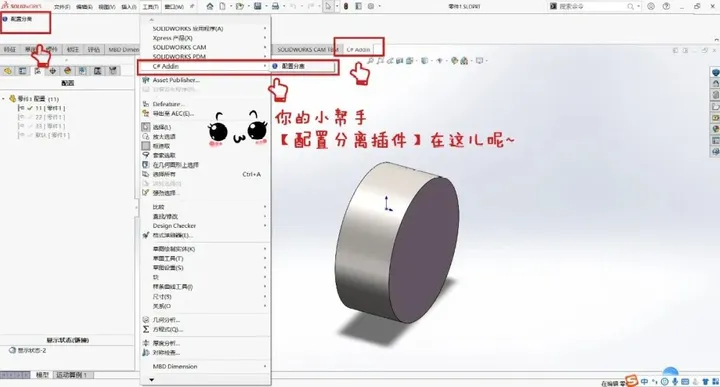Open the 窗口(W) menu
Image resolution: width=720 pixels, height=387 pixels.
point(174,7)
